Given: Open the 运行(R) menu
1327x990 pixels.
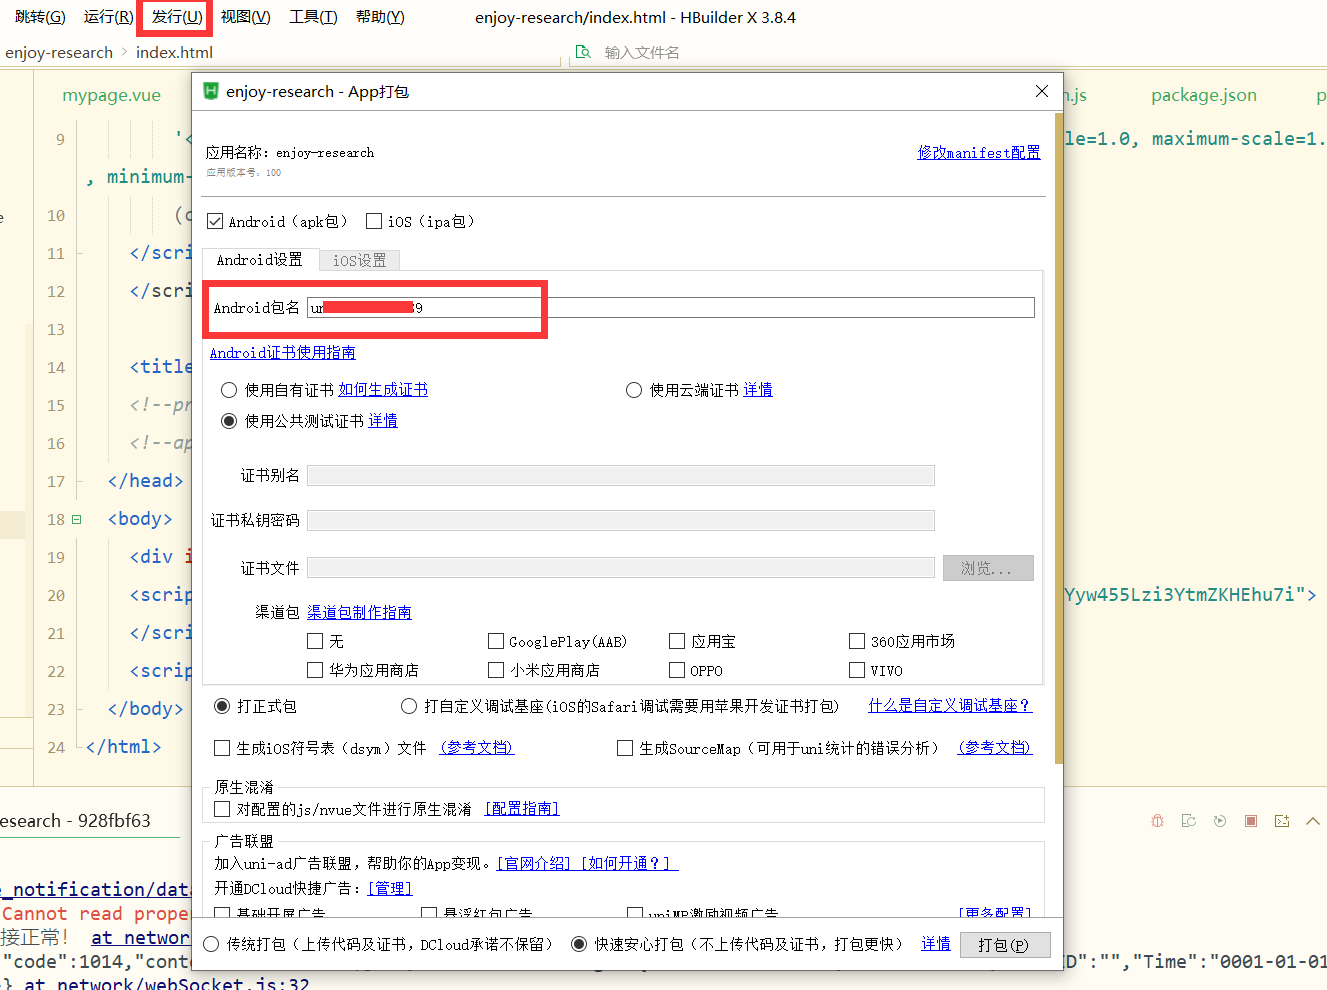Looking at the screenshot, I should tap(108, 17).
